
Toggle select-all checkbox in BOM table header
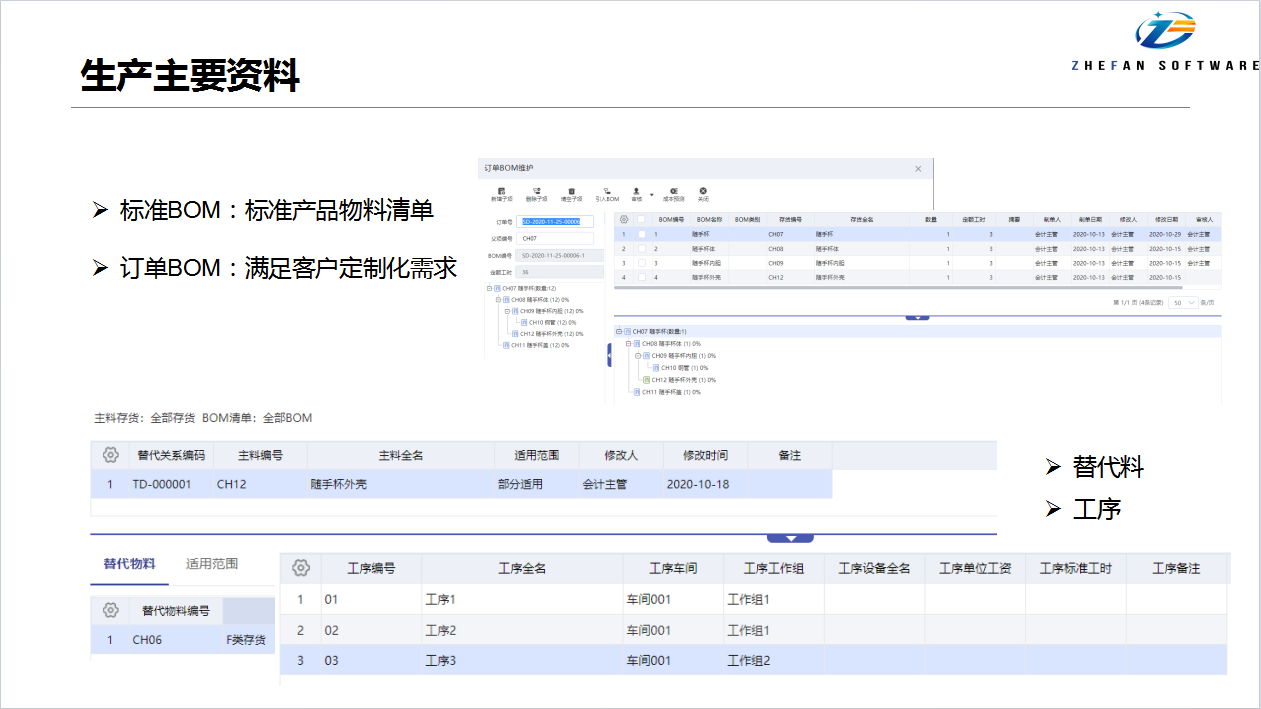coord(642,219)
